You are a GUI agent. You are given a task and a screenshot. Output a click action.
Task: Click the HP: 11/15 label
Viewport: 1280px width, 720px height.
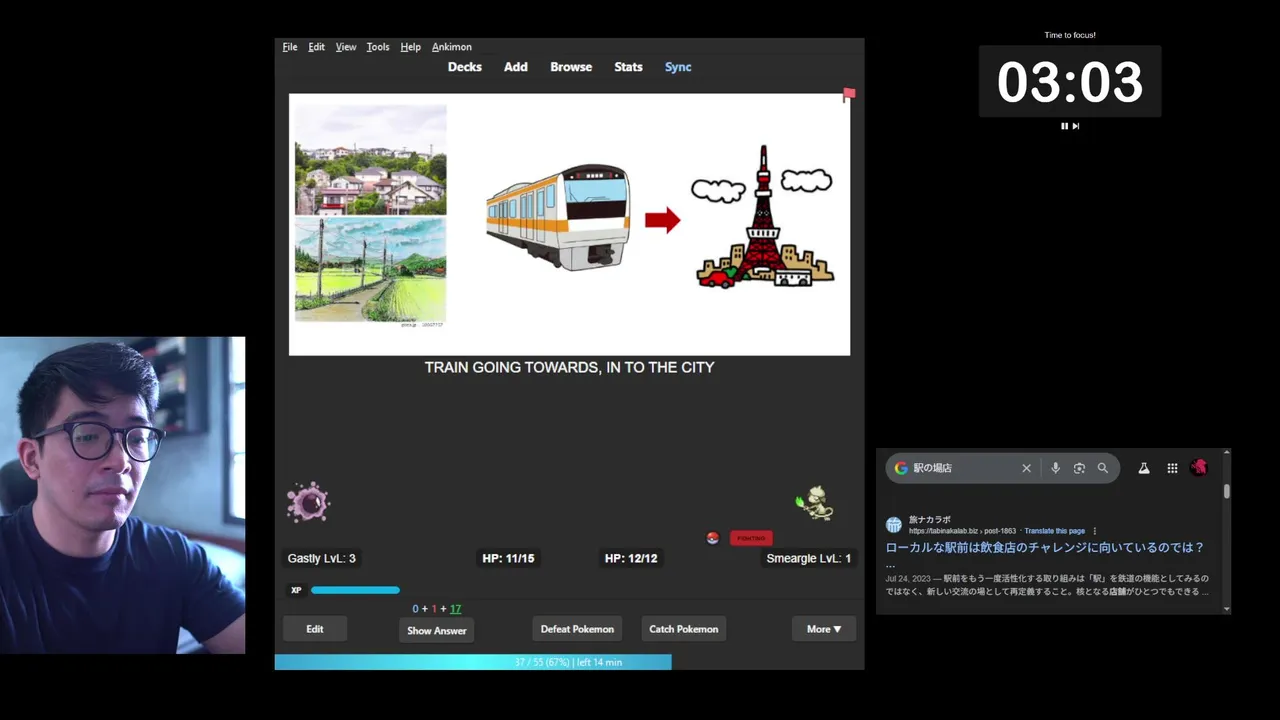(508, 558)
